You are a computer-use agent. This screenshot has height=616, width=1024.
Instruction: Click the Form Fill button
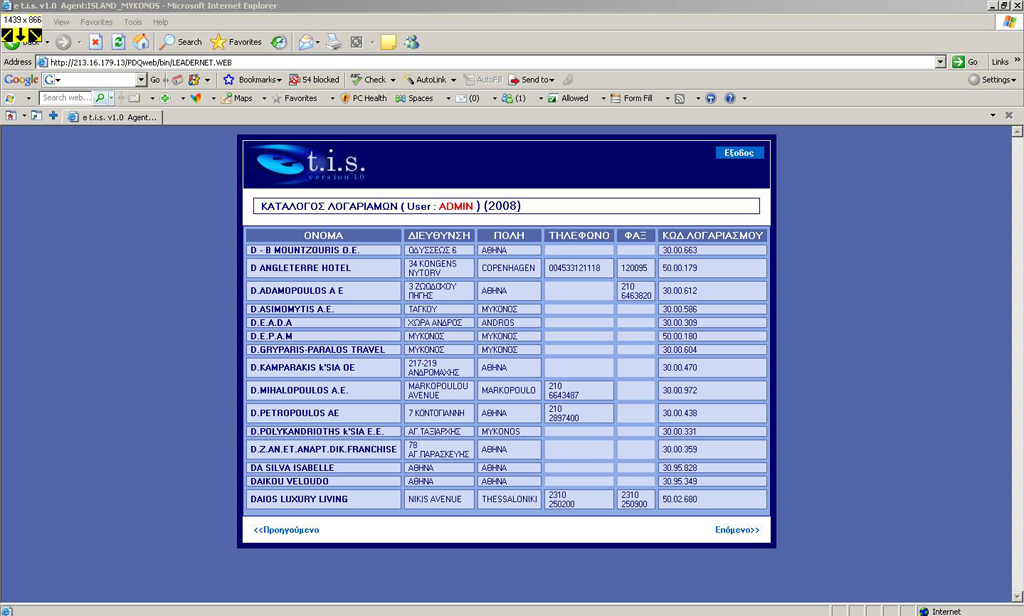coord(632,99)
